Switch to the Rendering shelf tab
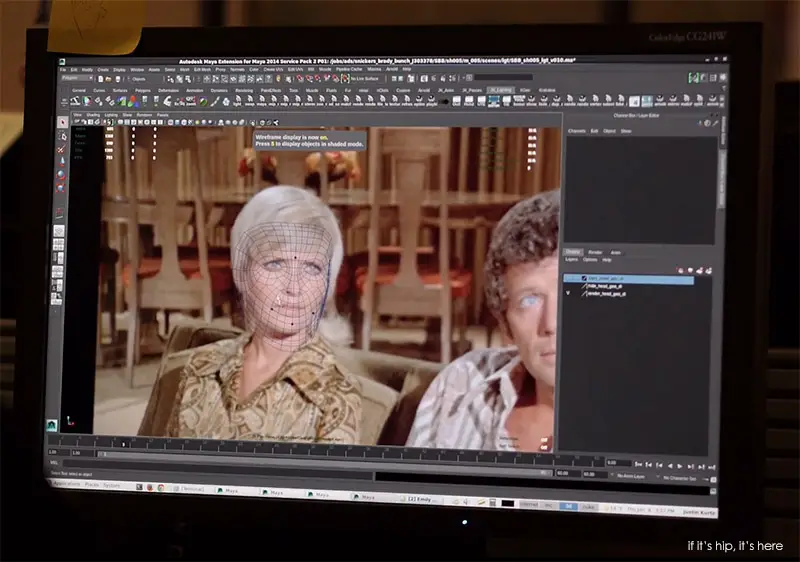Image resolution: width=800 pixels, height=562 pixels. click(x=244, y=90)
